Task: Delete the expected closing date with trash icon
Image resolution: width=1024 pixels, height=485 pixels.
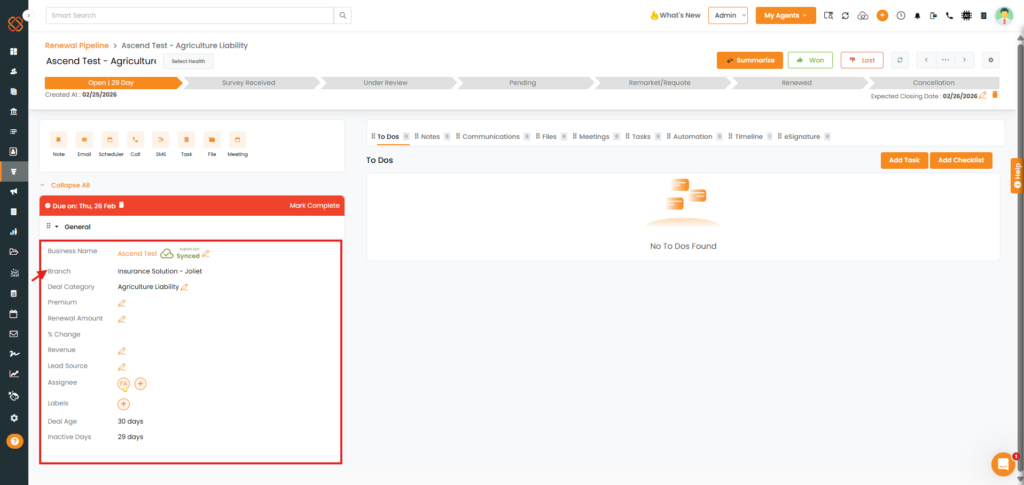Action: pyautogui.click(x=994, y=95)
